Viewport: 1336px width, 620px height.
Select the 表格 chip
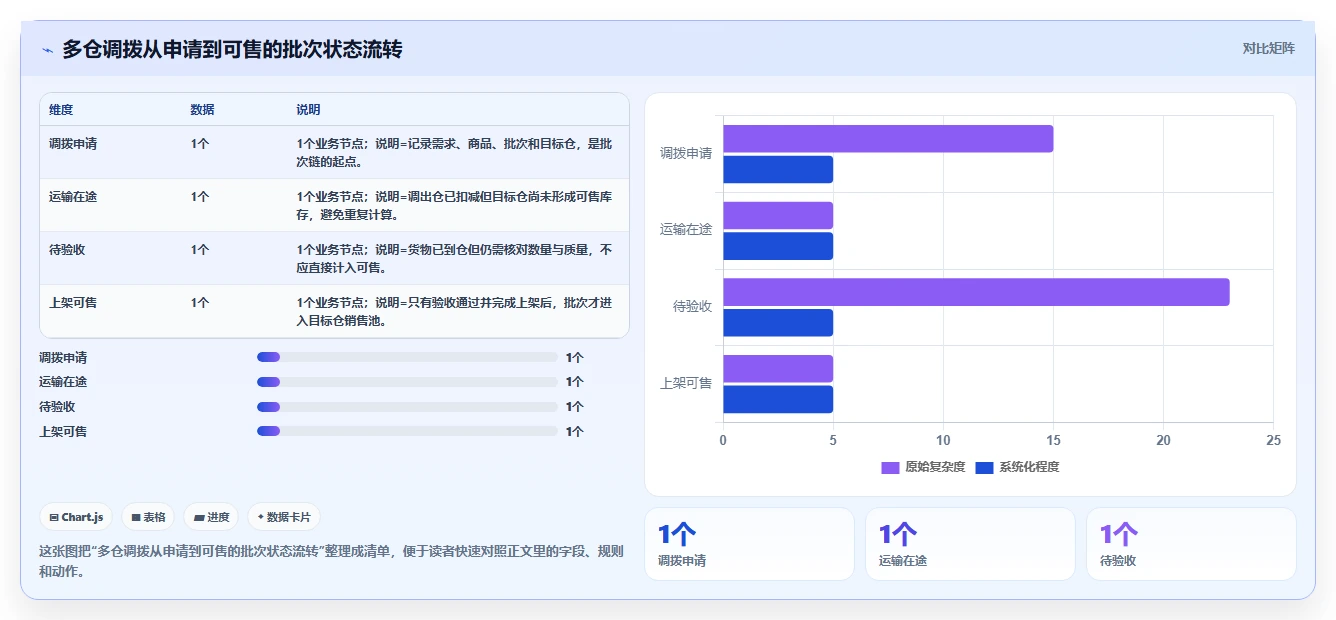pyautogui.click(x=148, y=517)
